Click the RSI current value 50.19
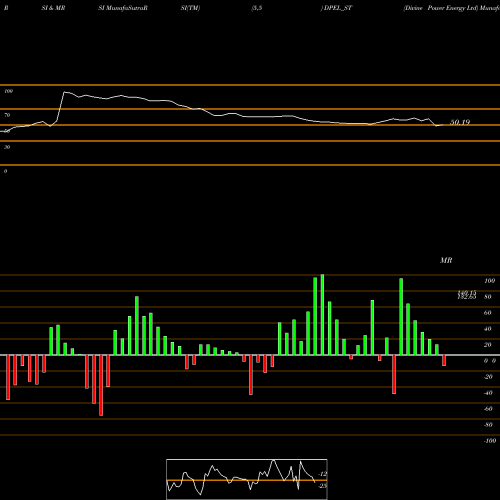Screen dimensions: 500x500 click(460, 122)
